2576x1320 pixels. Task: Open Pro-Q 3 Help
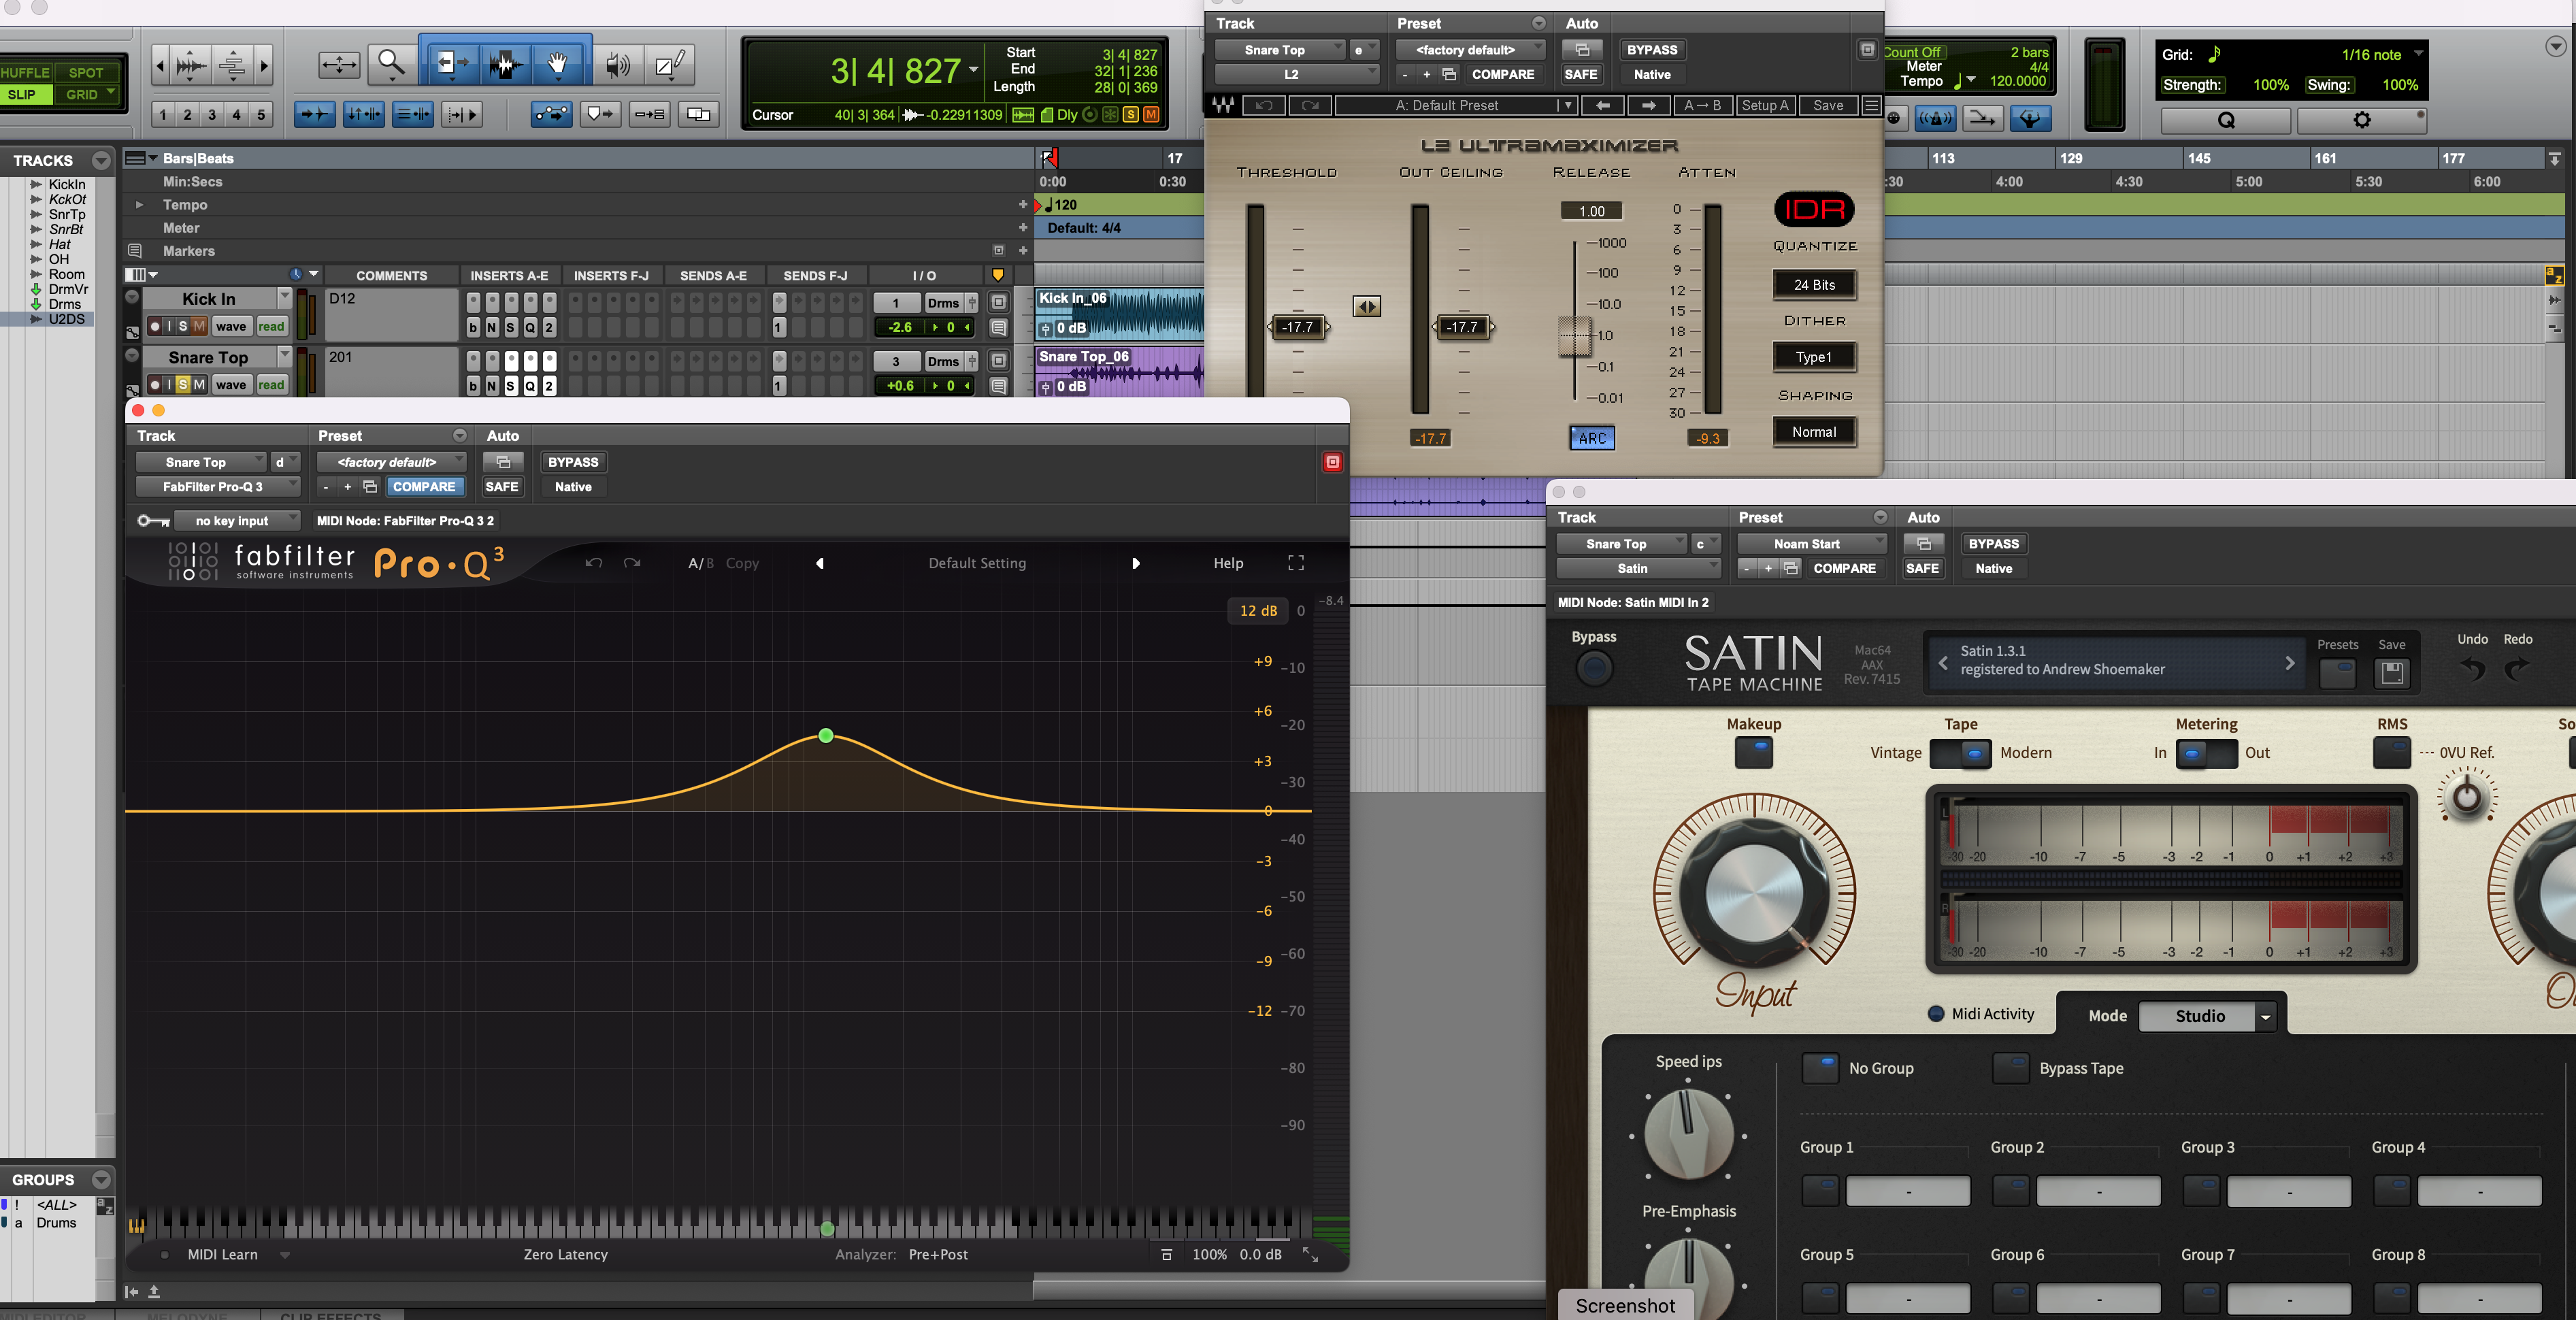pos(1228,563)
